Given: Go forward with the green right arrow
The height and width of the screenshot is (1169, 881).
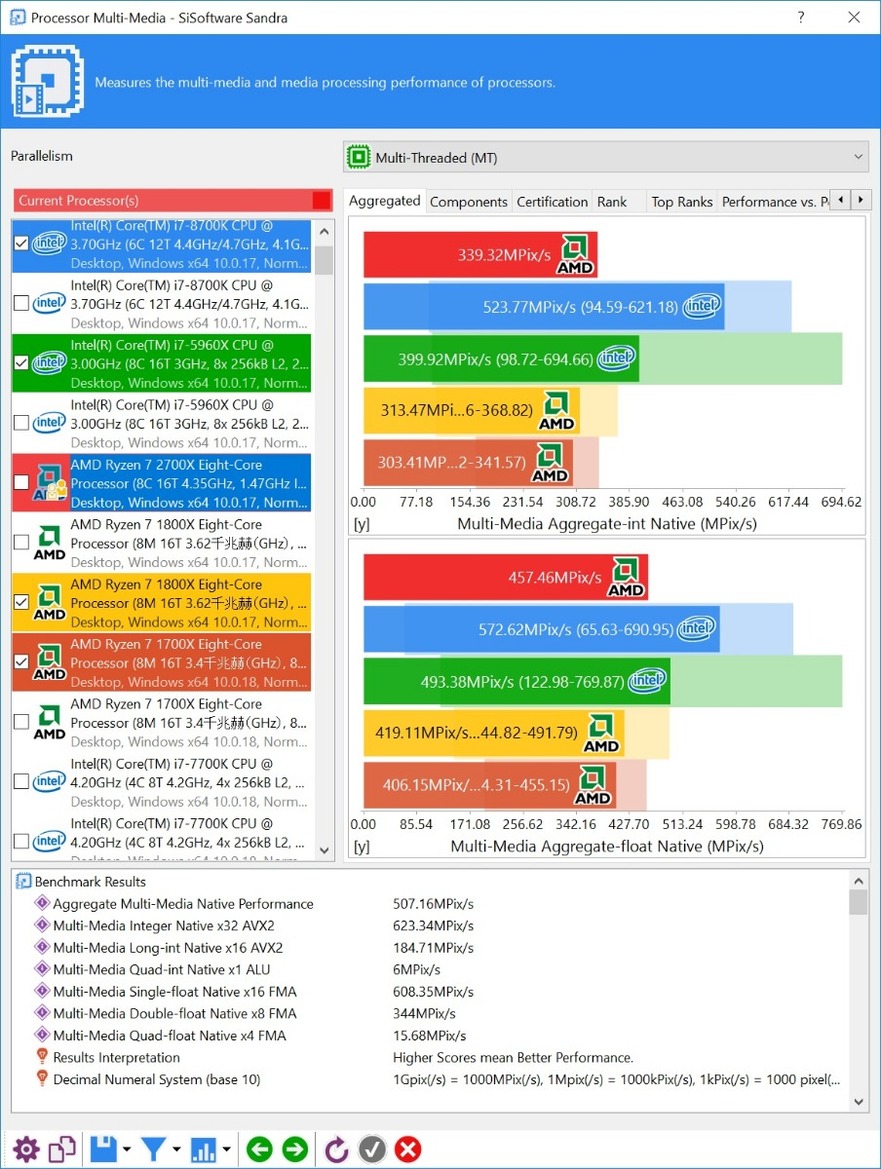Looking at the screenshot, I should click(295, 1149).
